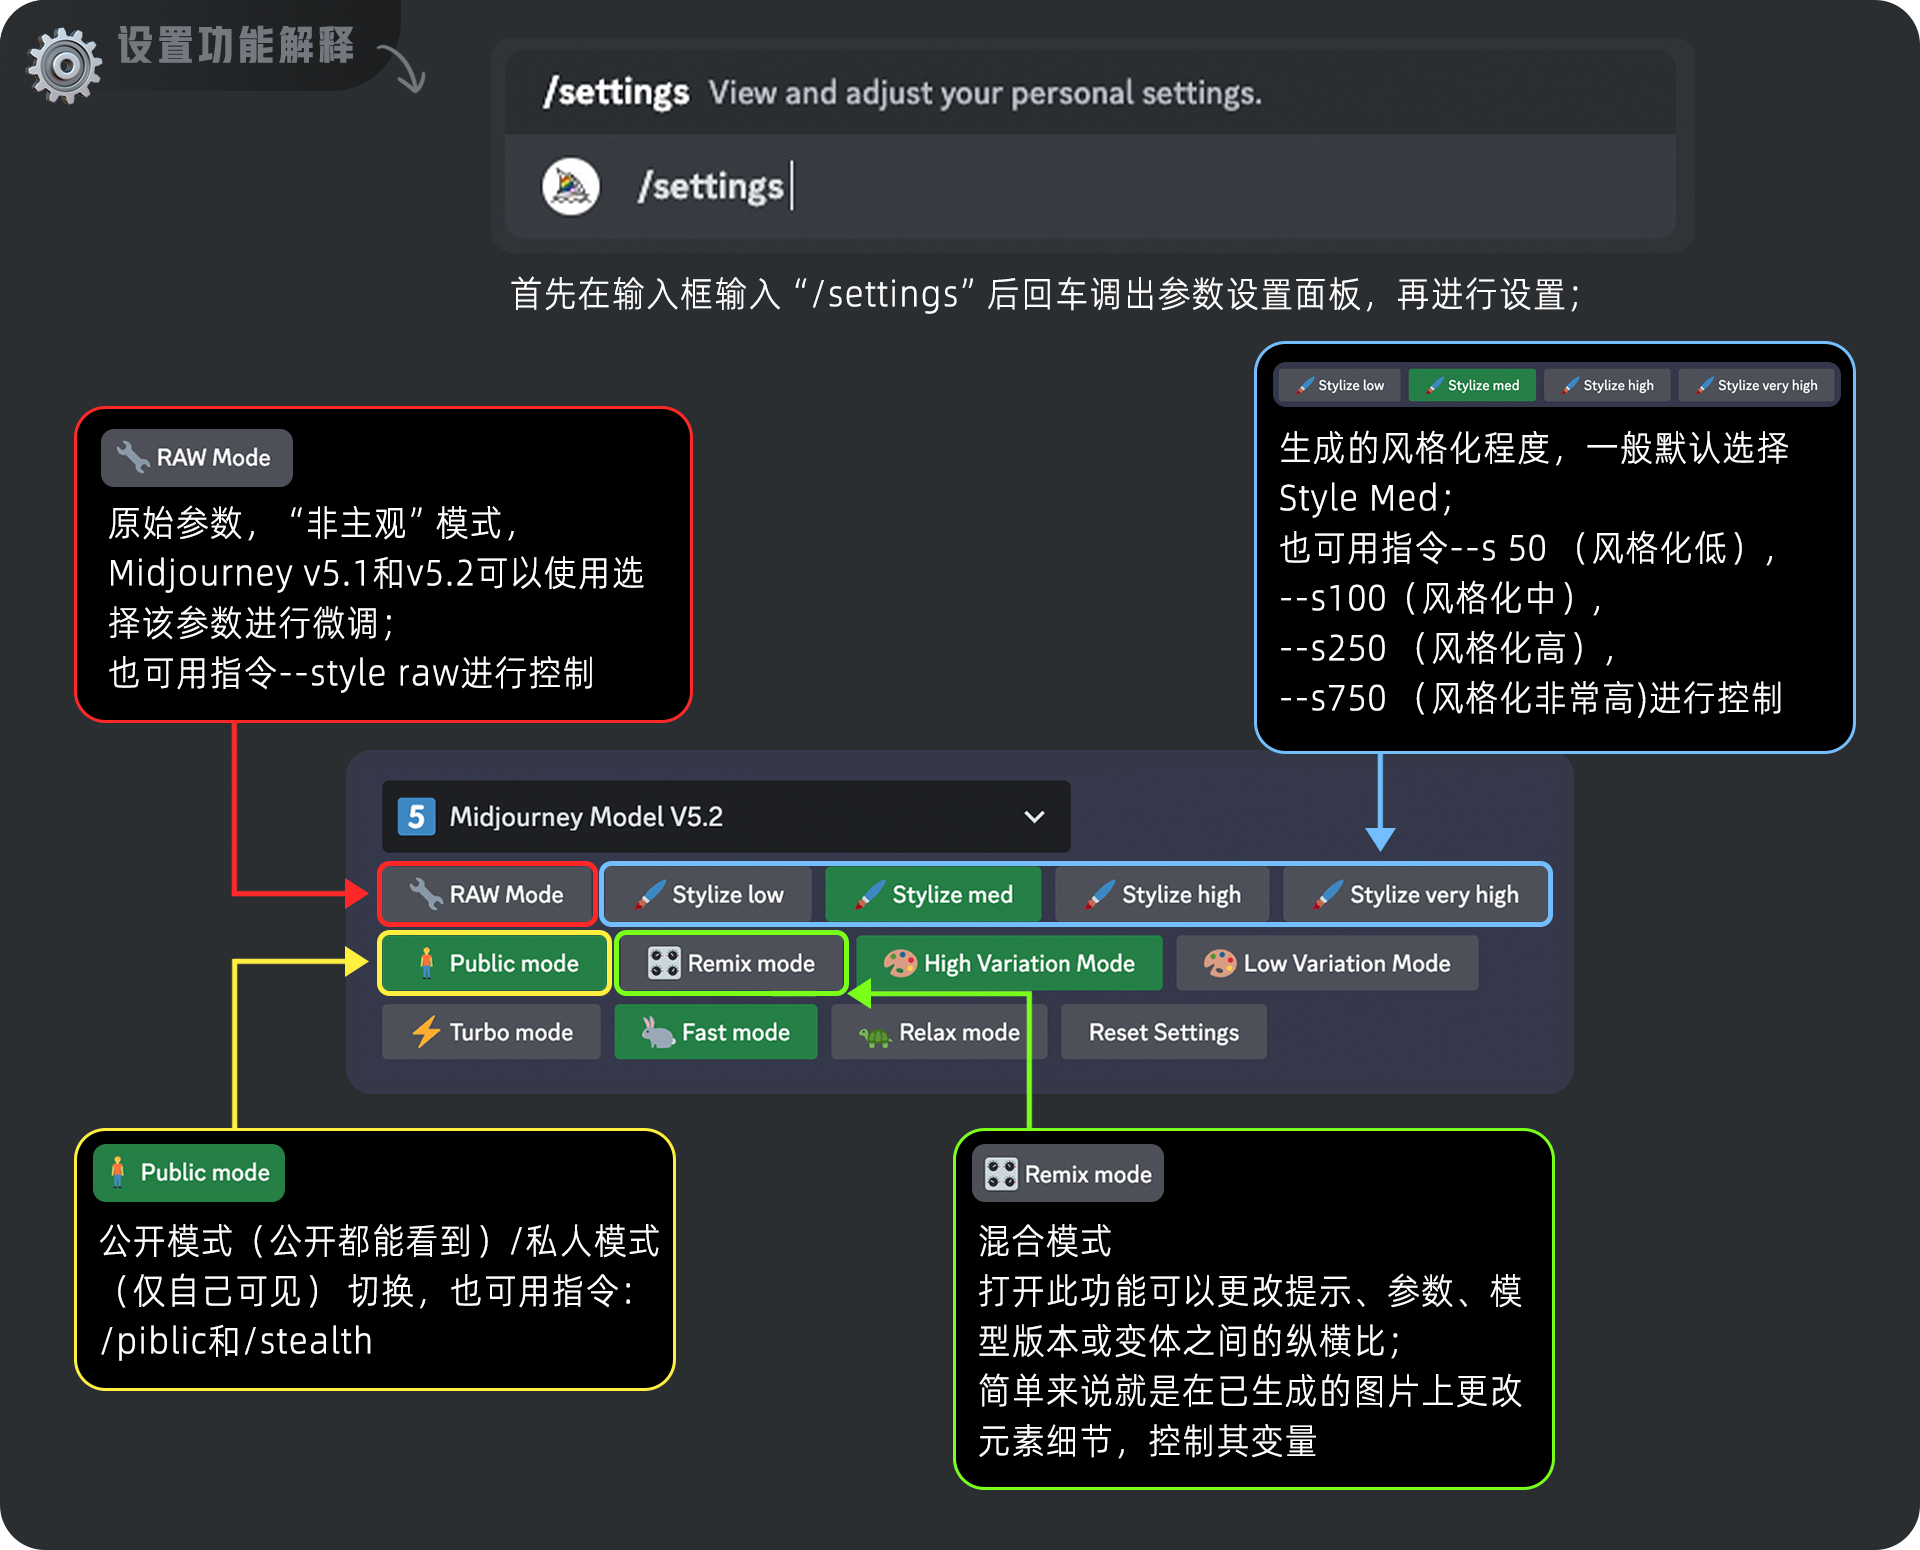Click the lightning bolt icon on Turbo mode

click(x=427, y=1032)
